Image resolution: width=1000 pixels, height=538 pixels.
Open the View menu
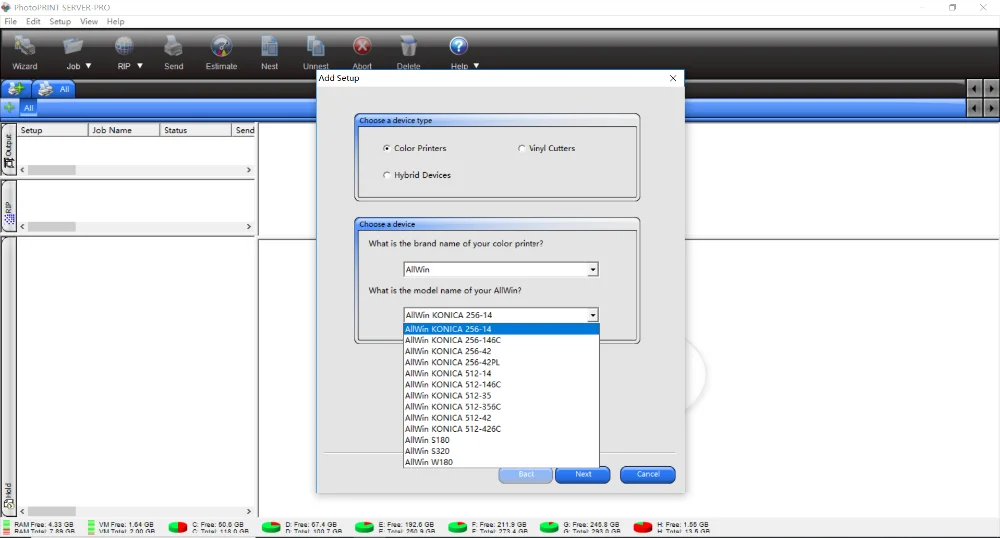(x=89, y=21)
